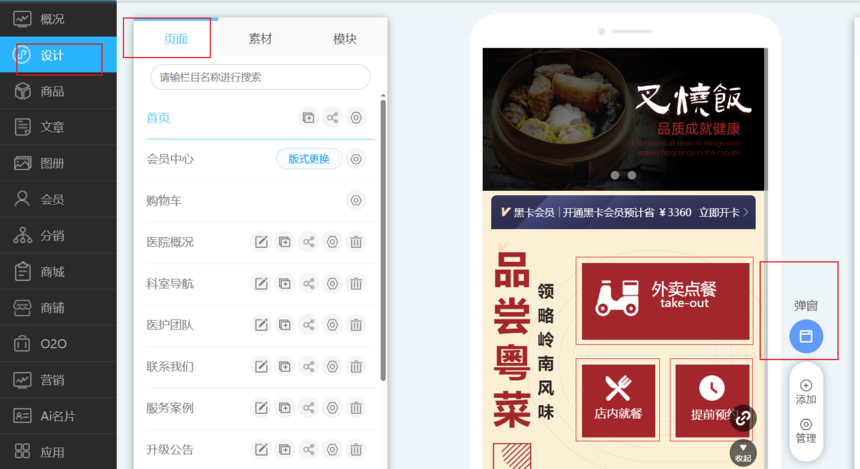Focus the 请输栏目名称进行搜索 search field
The height and width of the screenshot is (469, 860).
click(260, 77)
